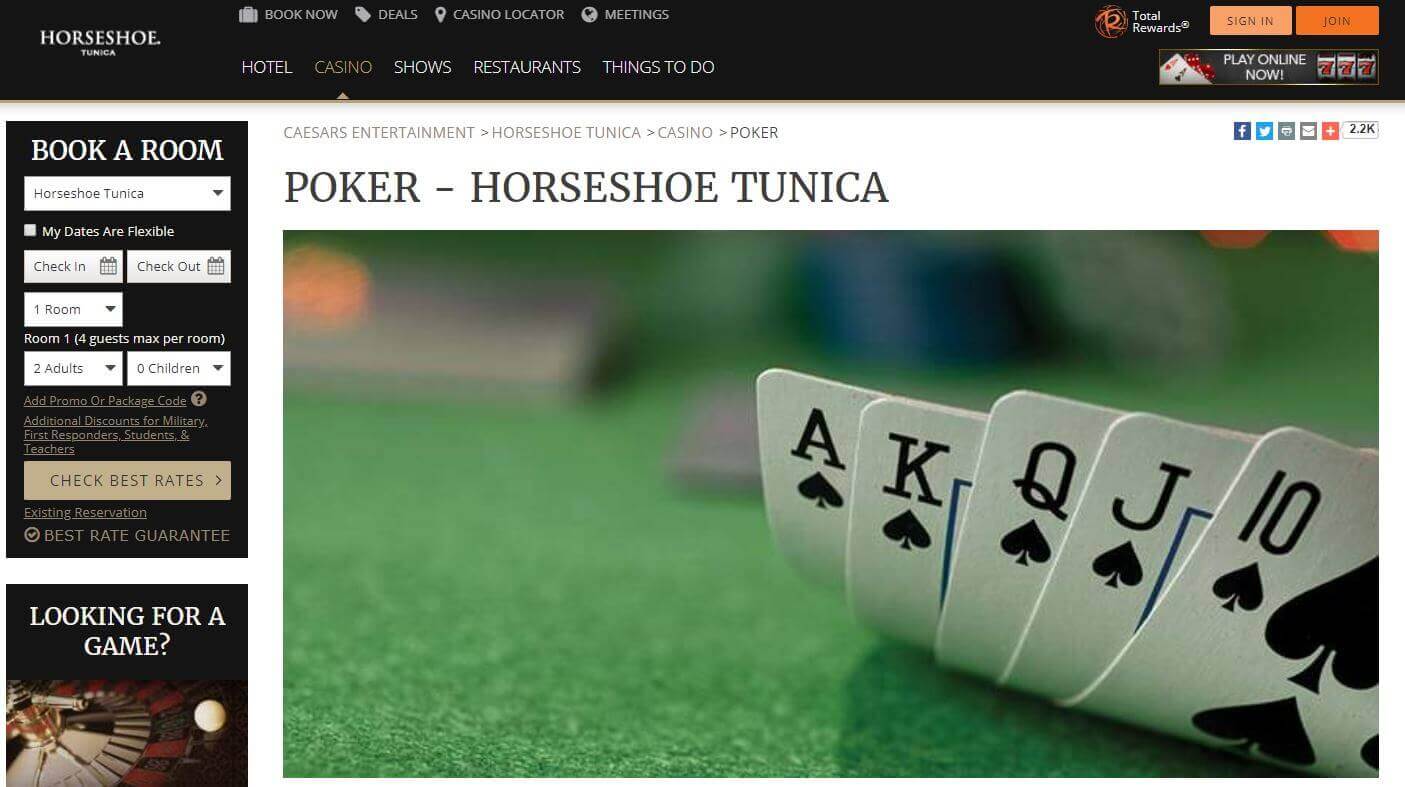Open more sharing options plus icon
Image resolution: width=1405 pixels, height=787 pixels.
click(1330, 131)
